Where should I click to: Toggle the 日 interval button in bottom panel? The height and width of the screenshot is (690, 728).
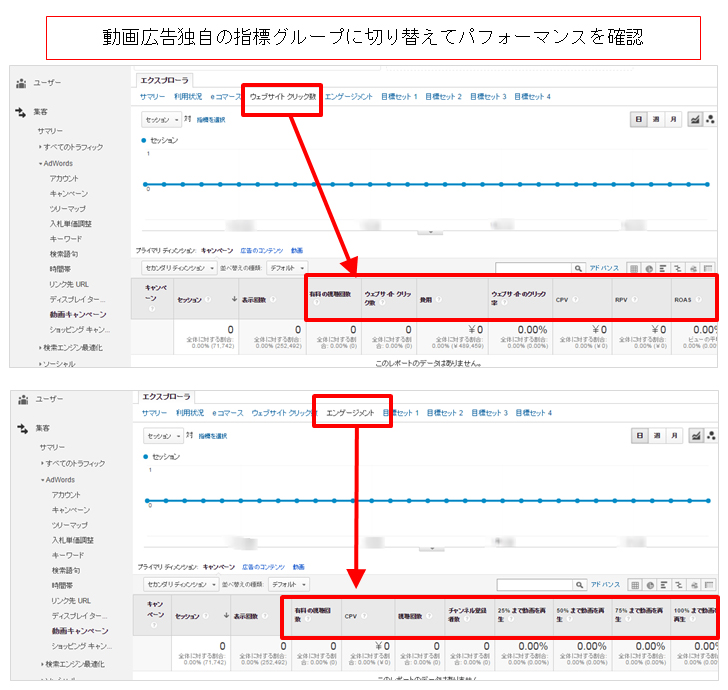point(638,435)
